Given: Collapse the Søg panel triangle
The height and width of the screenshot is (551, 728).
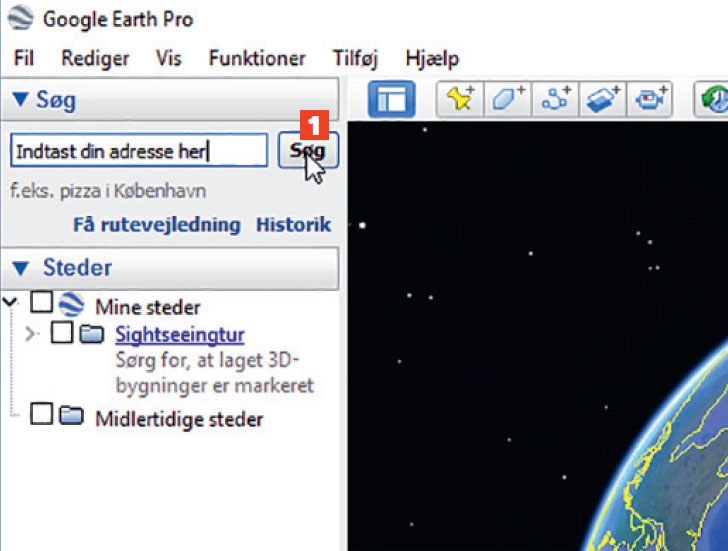Looking at the screenshot, I should tap(20, 98).
